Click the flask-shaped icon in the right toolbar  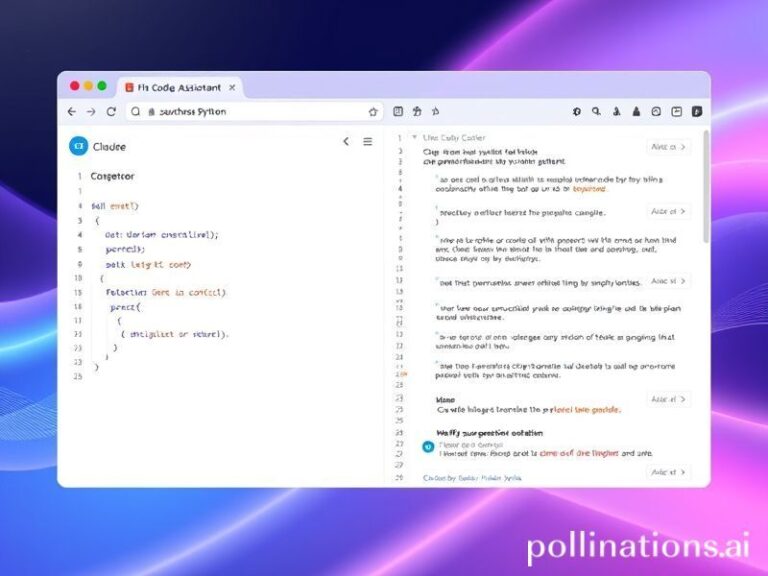tap(617, 112)
